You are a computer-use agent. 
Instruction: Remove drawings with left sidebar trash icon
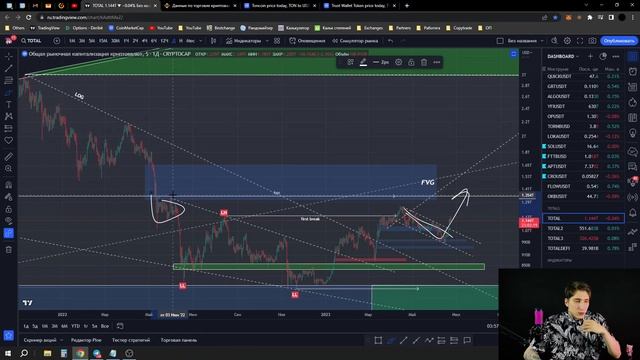click(9, 249)
